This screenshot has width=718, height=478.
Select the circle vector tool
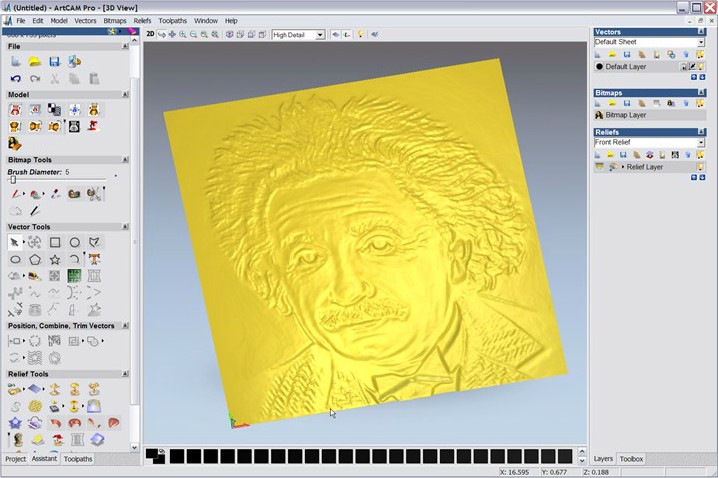click(74, 242)
